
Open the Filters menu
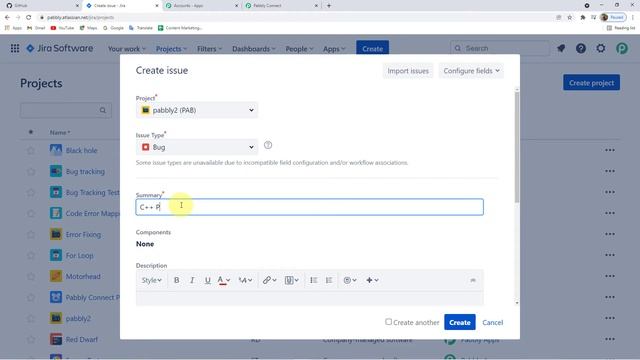(209, 49)
